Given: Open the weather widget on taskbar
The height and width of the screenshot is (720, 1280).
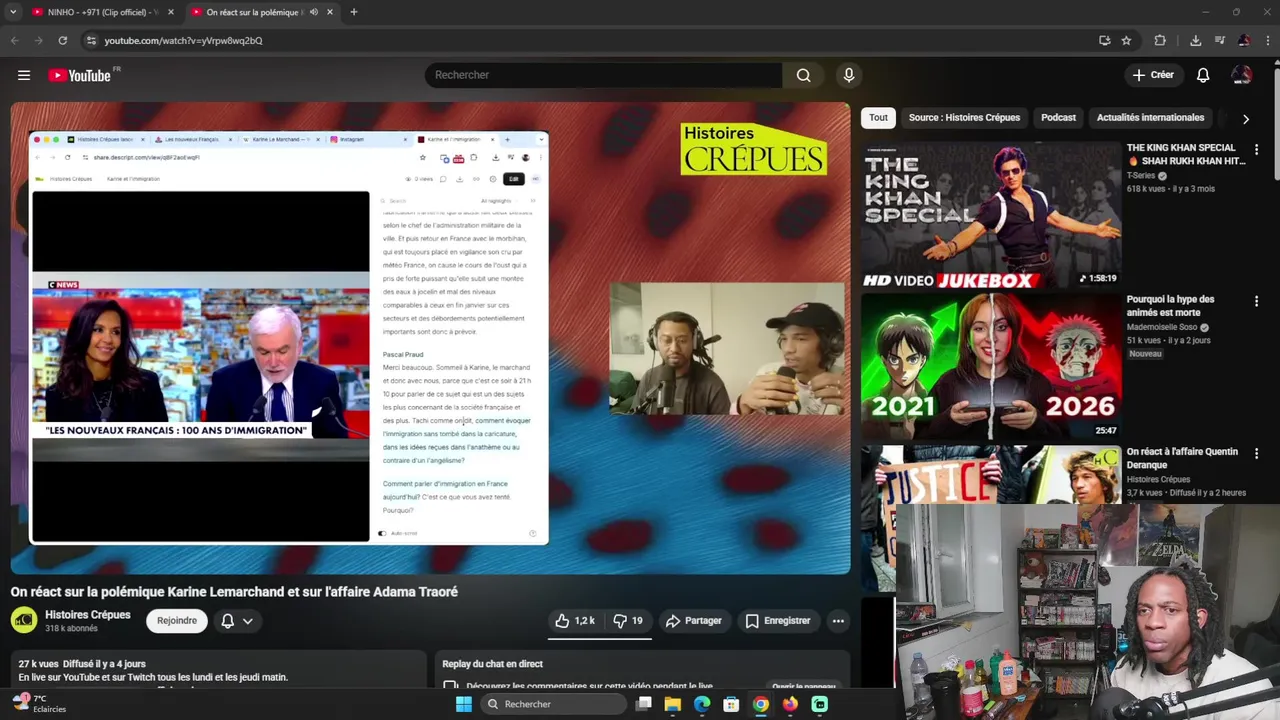Looking at the screenshot, I should coord(40,704).
